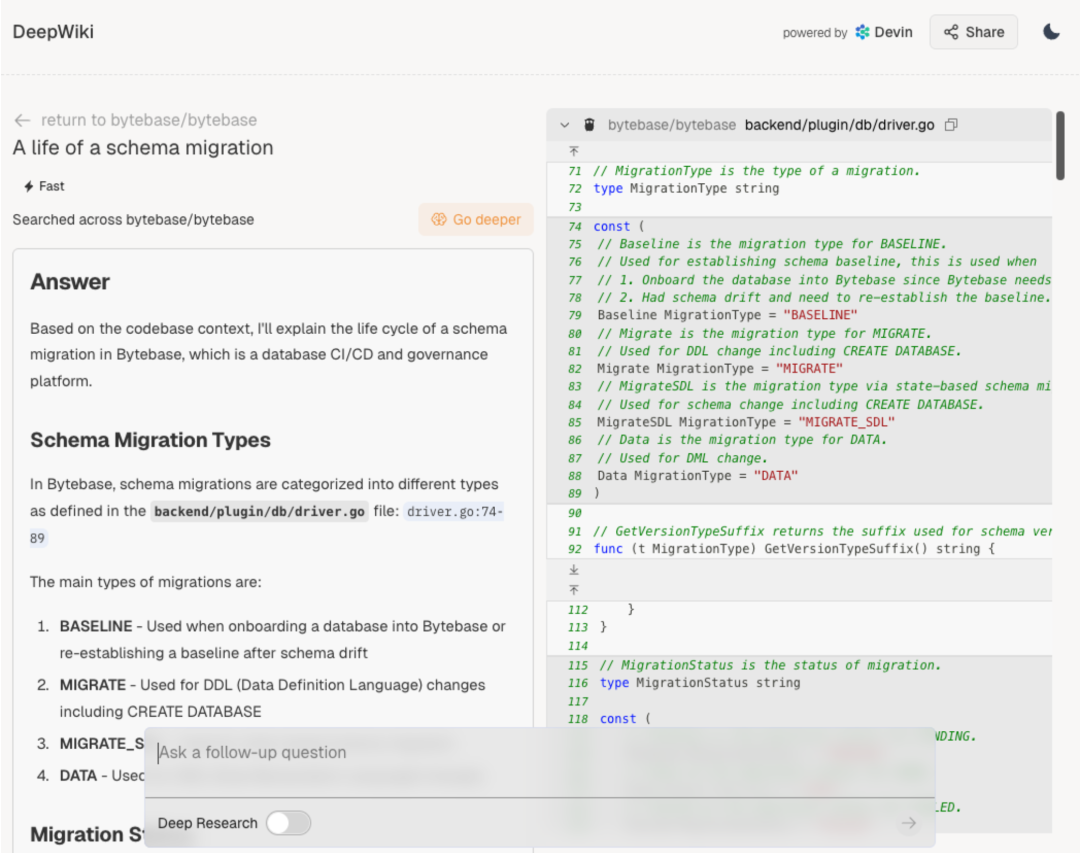Screen dimensions: 1080x853
Task: Expand code lines below line 92
Action: (x=574, y=570)
